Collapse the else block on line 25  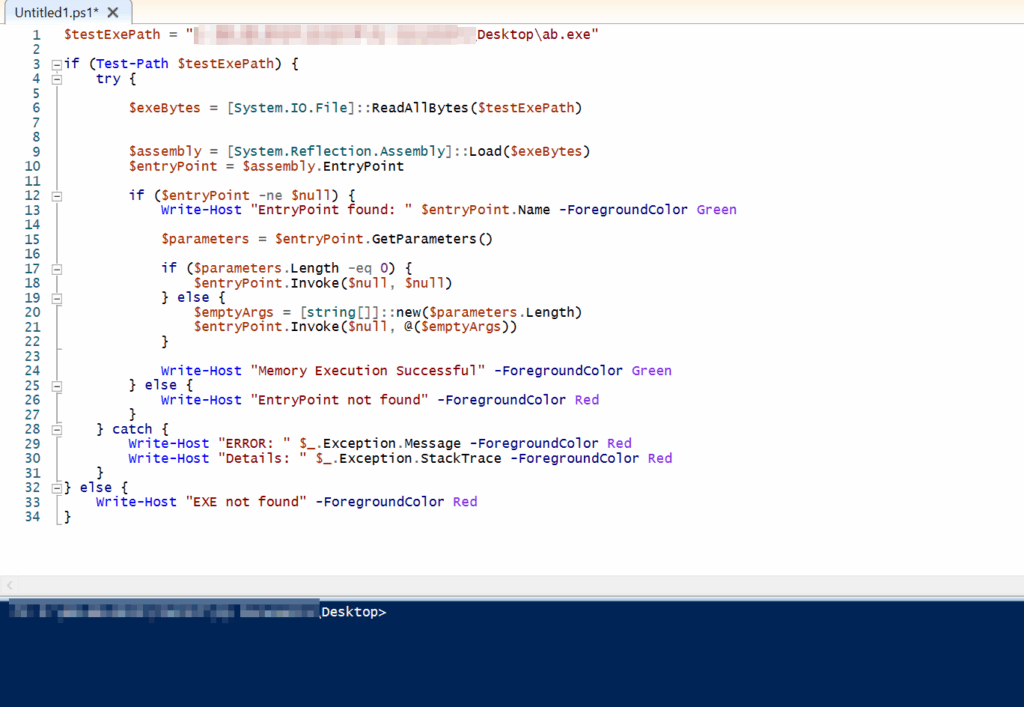coord(57,386)
